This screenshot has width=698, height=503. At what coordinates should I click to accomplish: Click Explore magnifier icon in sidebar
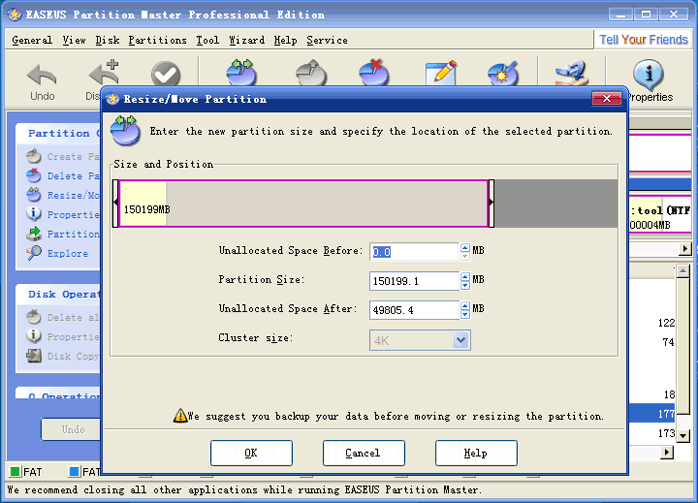[x=34, y=253]
